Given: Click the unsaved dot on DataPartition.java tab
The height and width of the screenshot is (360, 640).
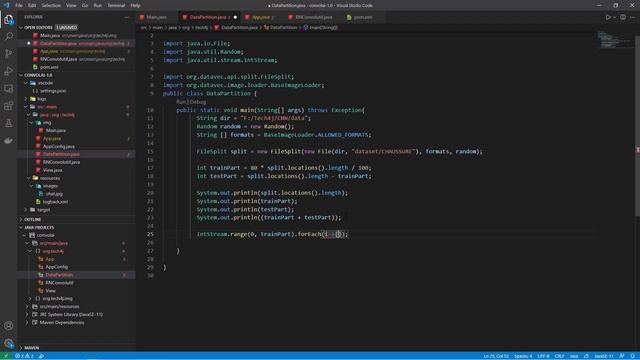Looking at the screenshot, I should pyautogui.click(x=235, y=17).
